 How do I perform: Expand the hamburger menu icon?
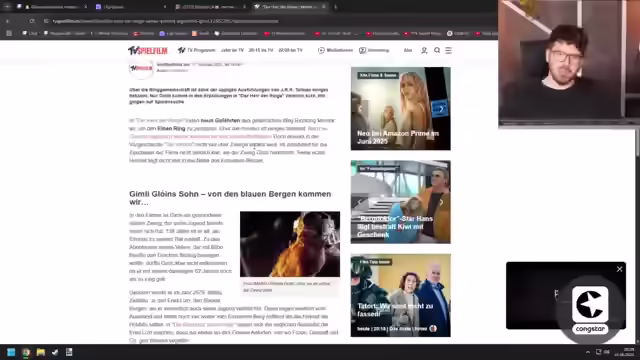(448, 50)
